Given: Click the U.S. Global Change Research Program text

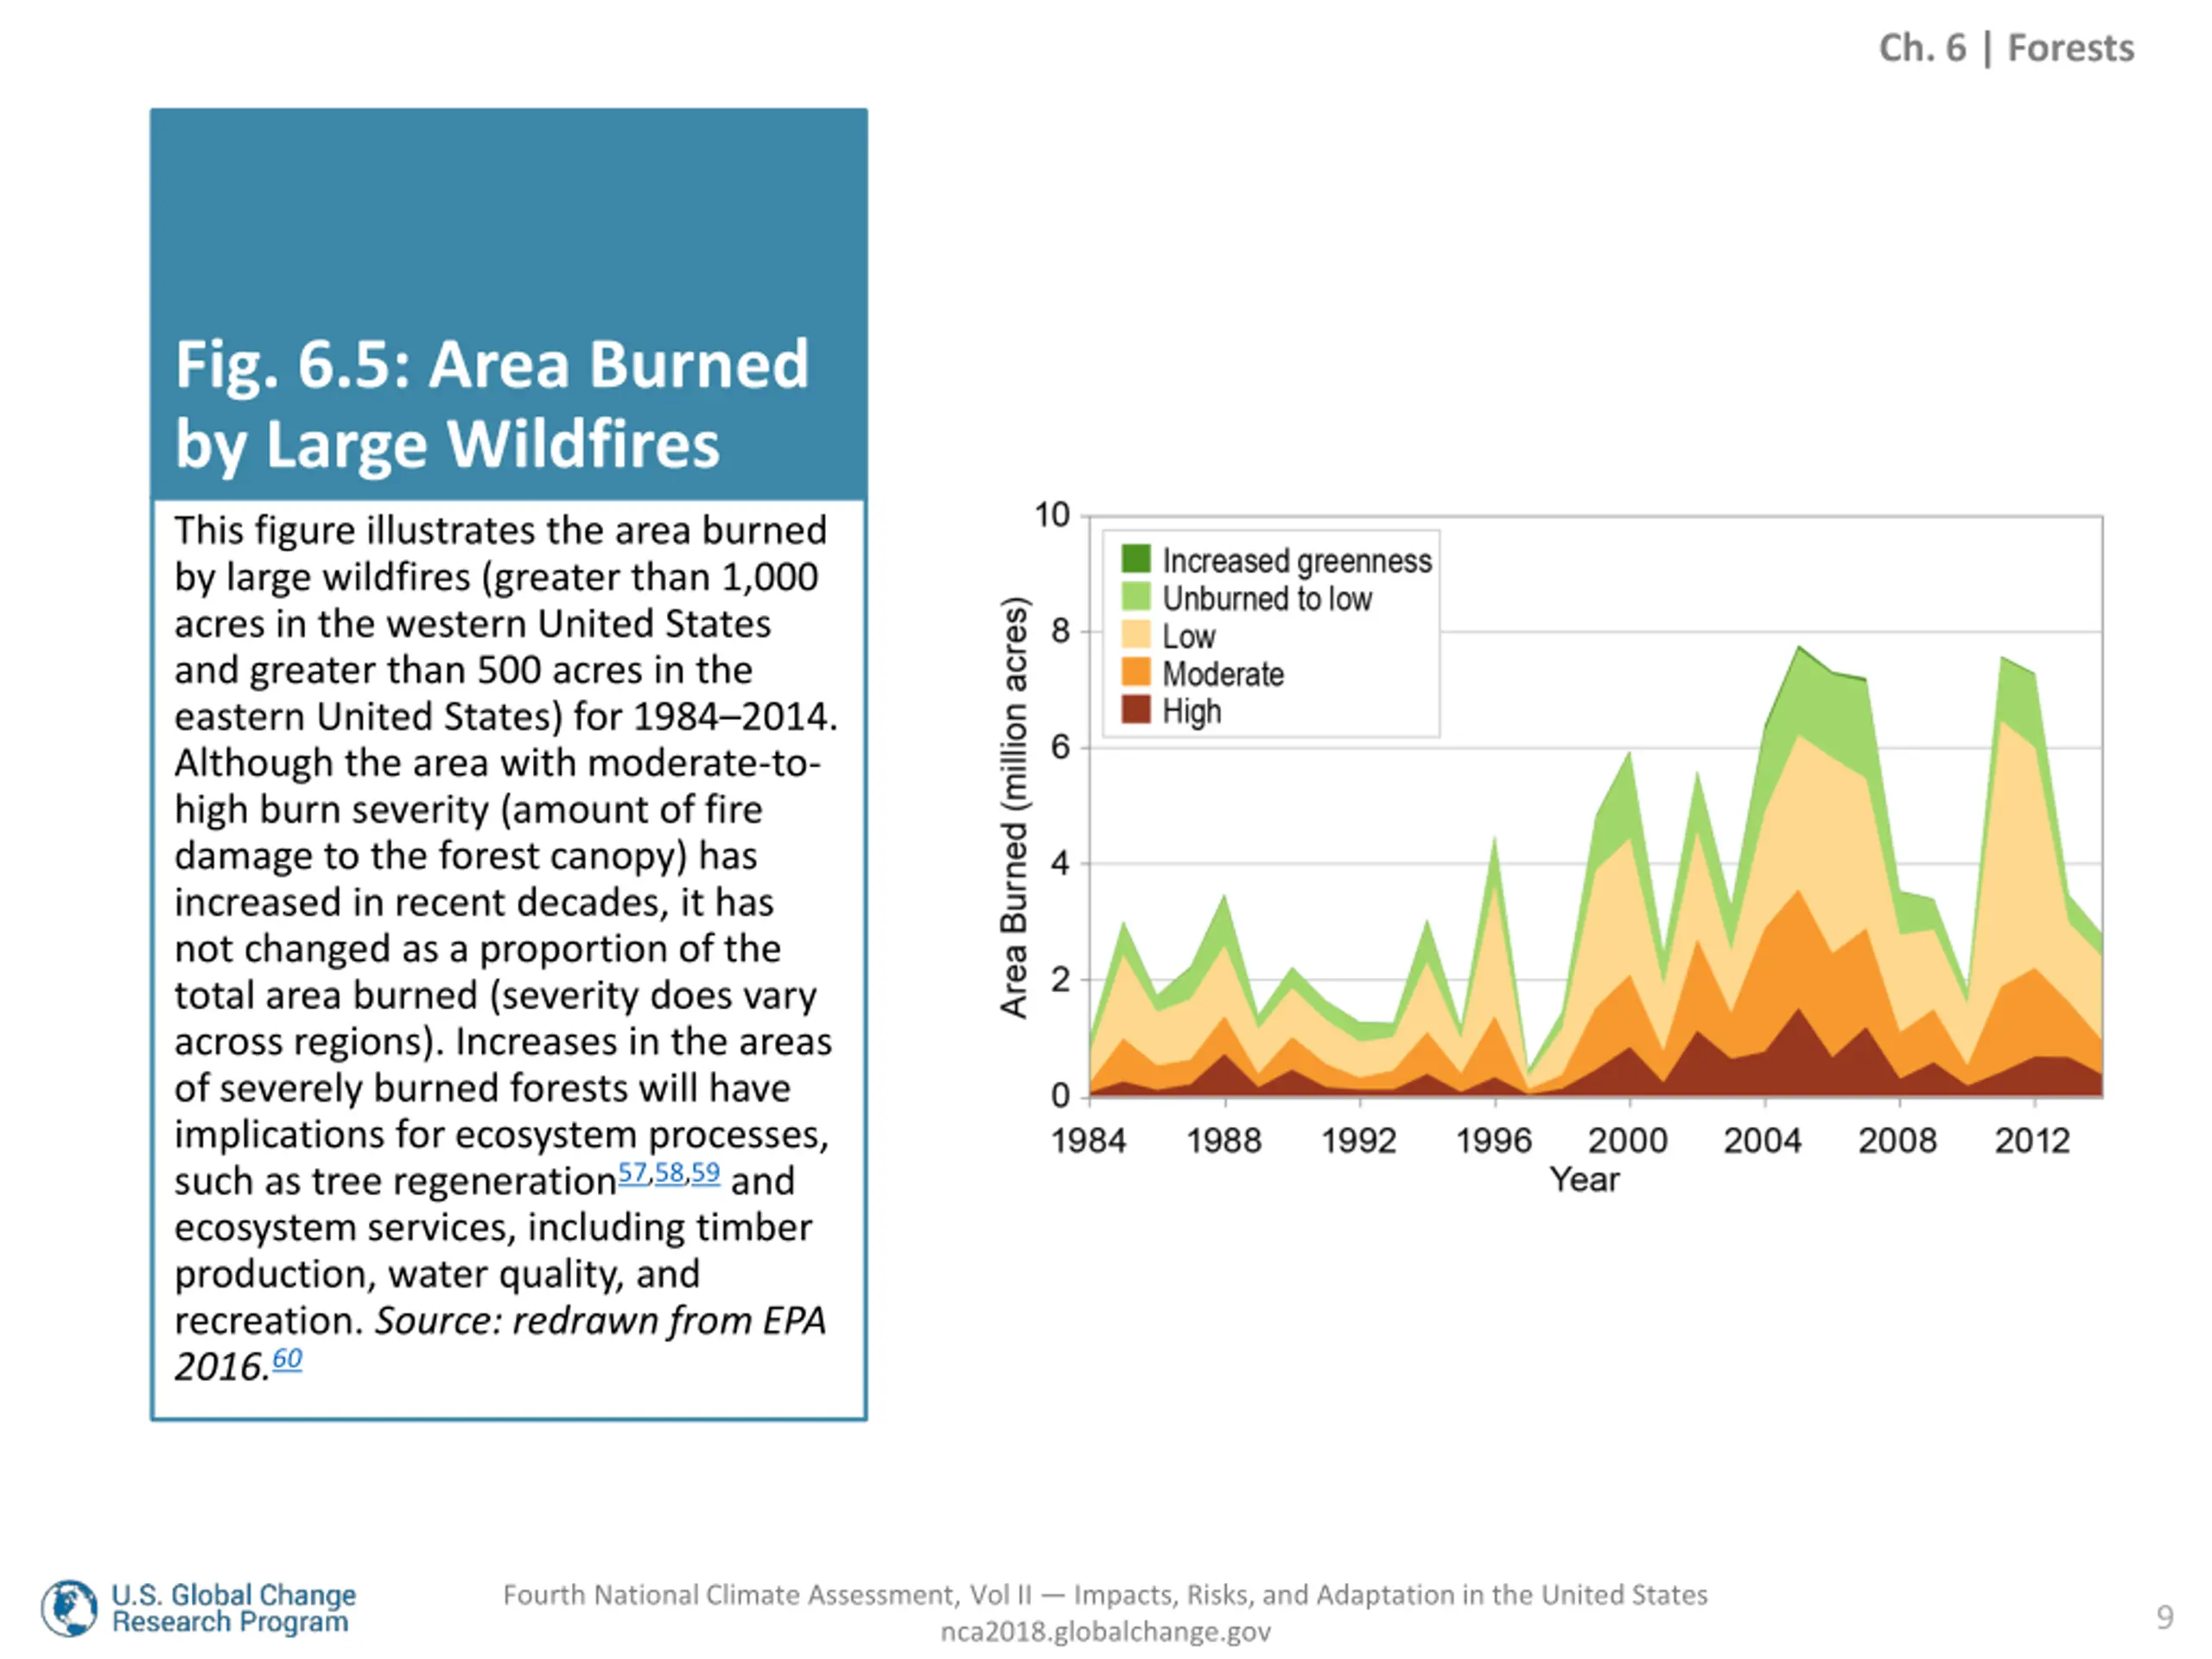Looking at the screenshot, I should (233, 1608).
